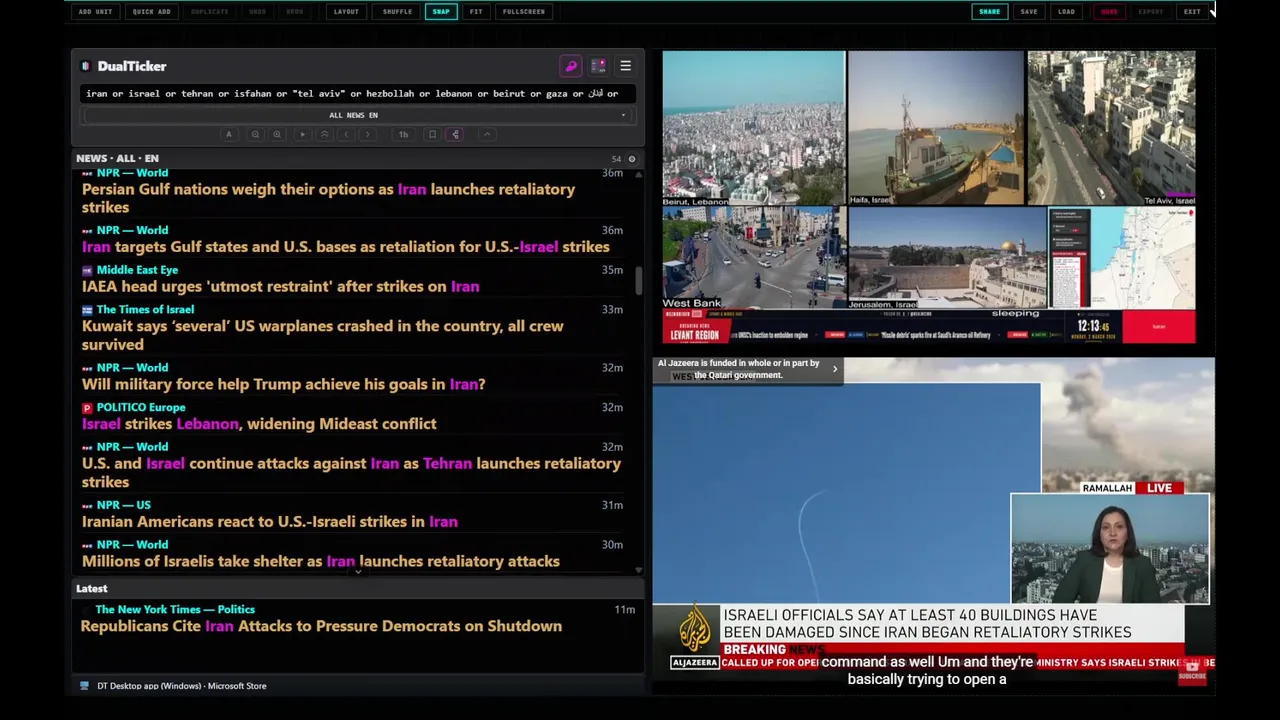Open 'Persian Gulf nations weigh their options' headline

coord(328,198)
